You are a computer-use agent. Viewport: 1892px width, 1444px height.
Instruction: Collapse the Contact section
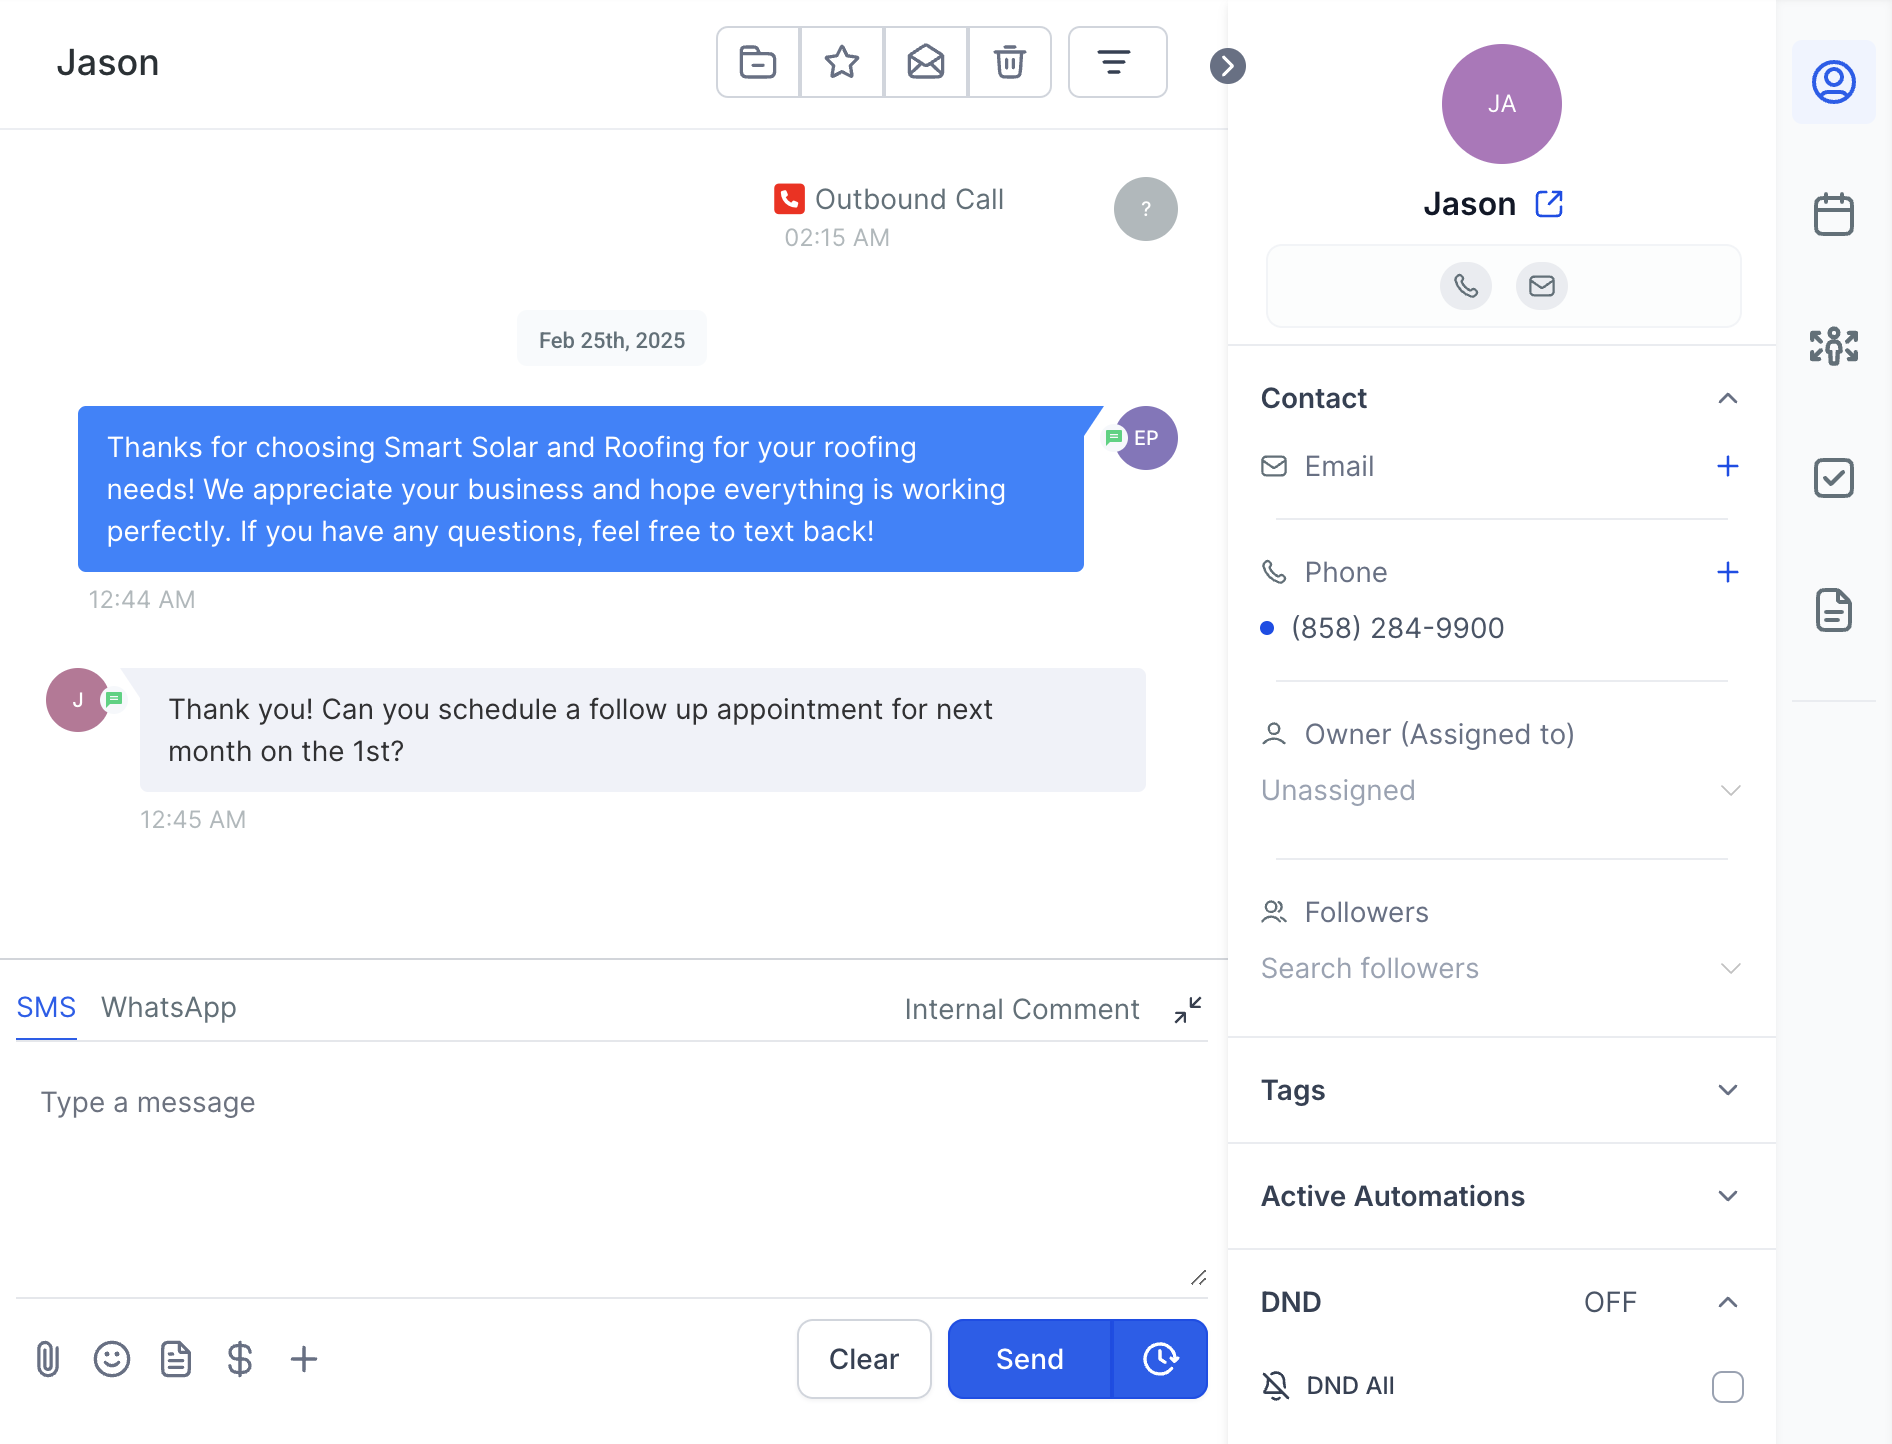1727,398
